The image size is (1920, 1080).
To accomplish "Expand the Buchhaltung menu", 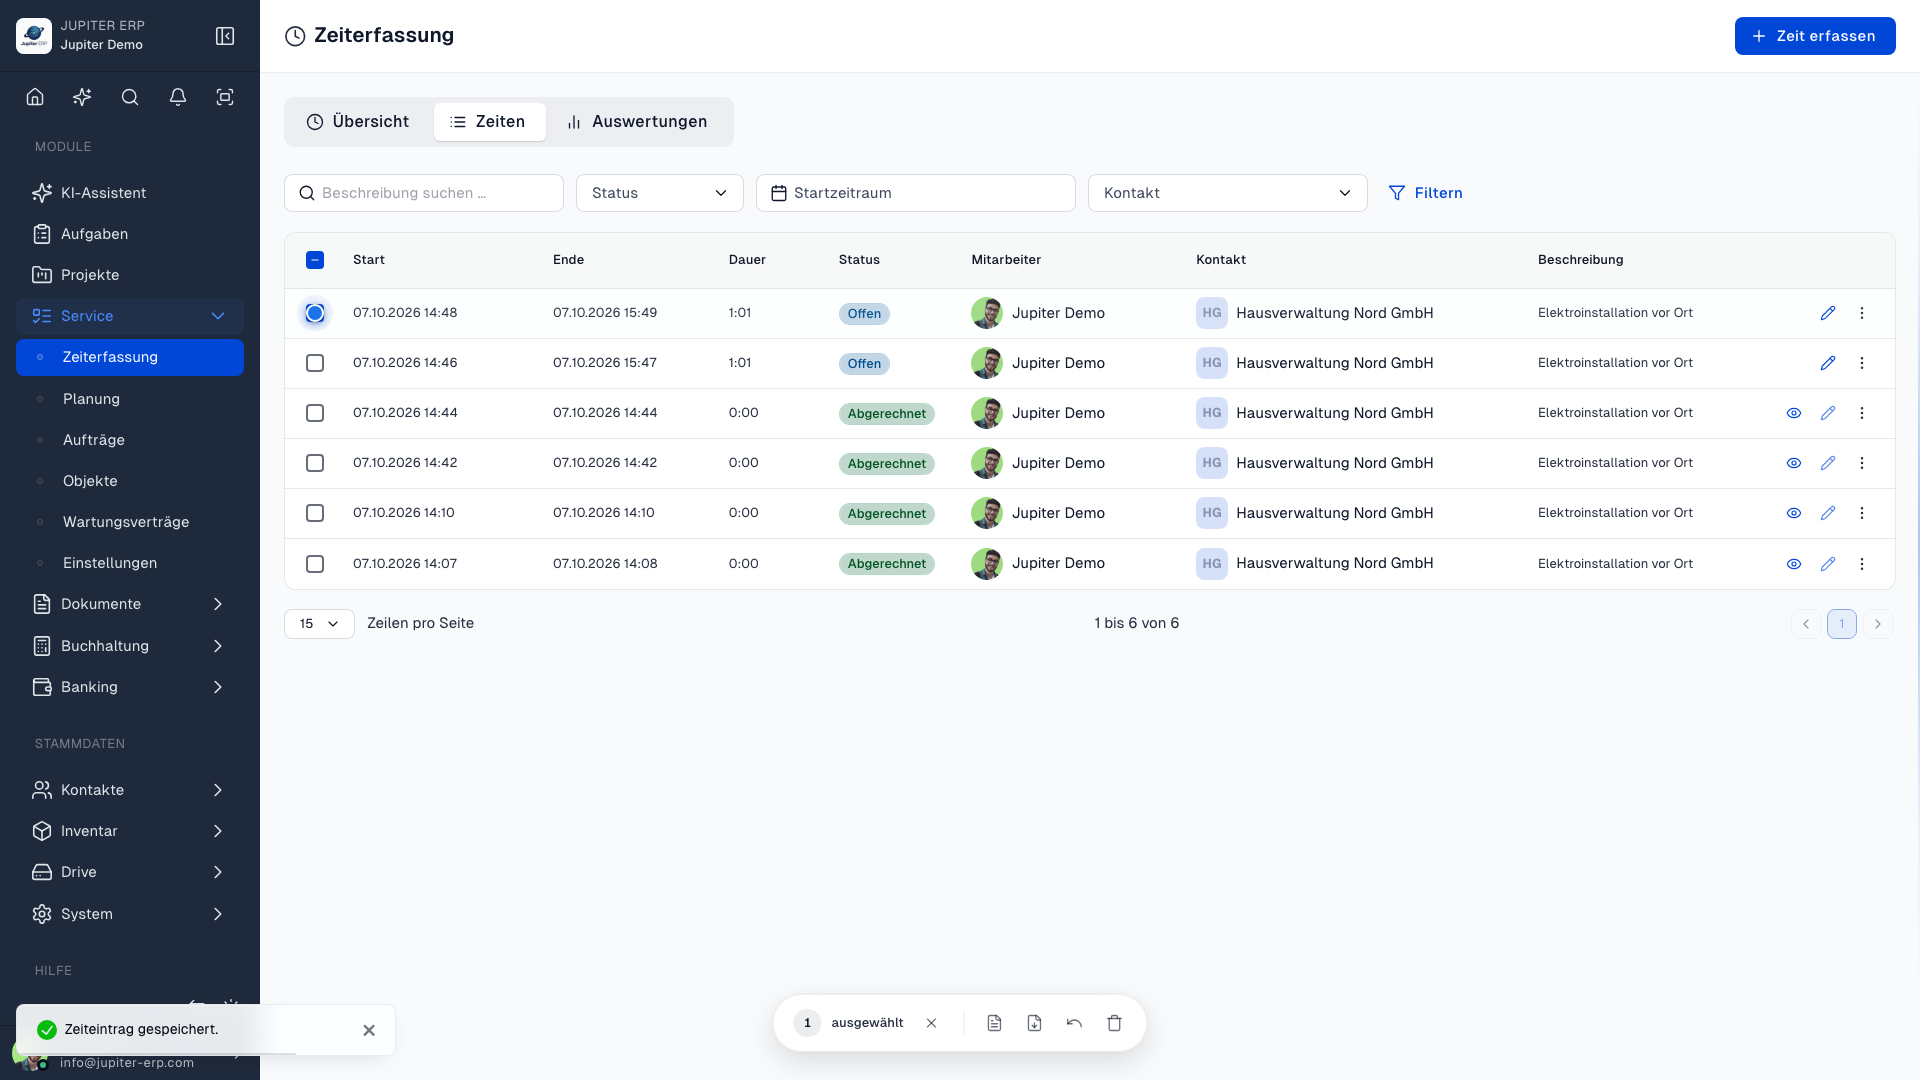I will pos(130,646).
